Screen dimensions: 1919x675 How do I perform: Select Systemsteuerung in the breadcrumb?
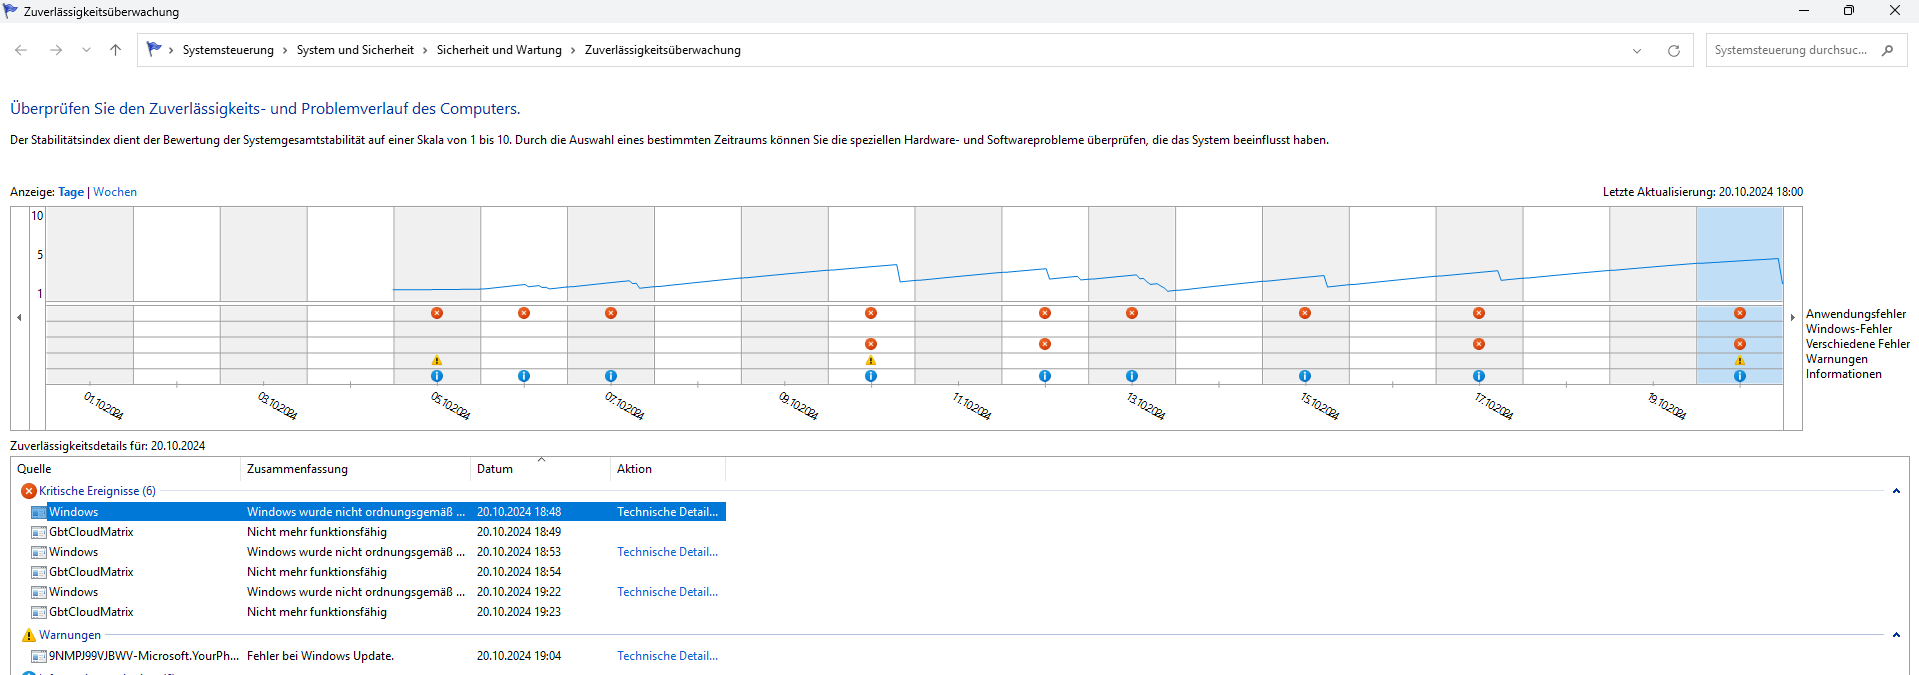pos(228,50)
